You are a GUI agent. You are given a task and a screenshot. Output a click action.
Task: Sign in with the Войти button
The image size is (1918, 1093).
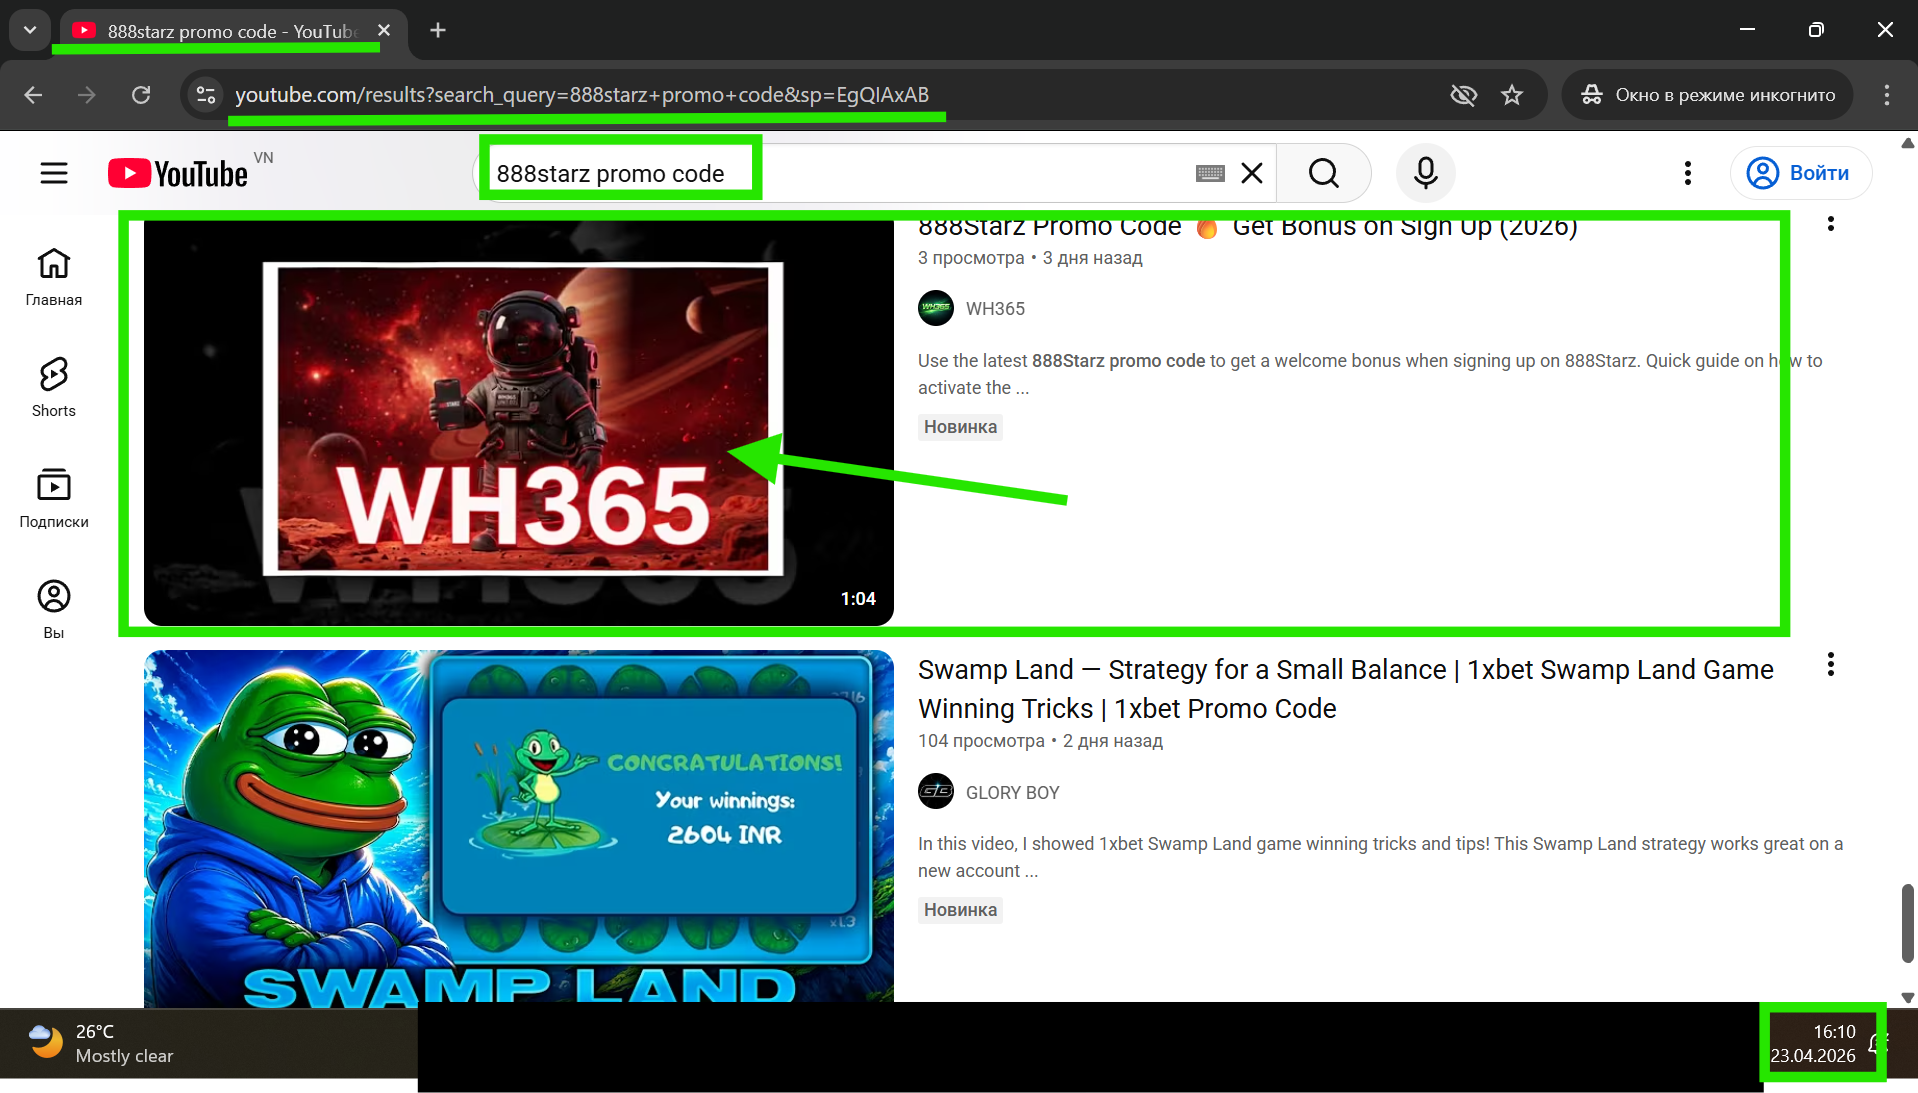(x=1801, y=173)
